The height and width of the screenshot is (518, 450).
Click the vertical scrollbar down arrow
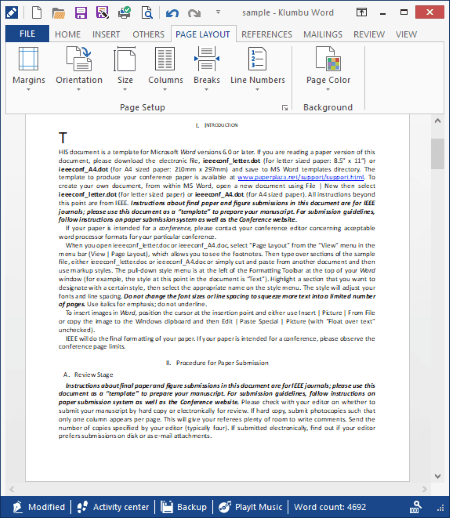pyautogui.click(x=438, y=476)
